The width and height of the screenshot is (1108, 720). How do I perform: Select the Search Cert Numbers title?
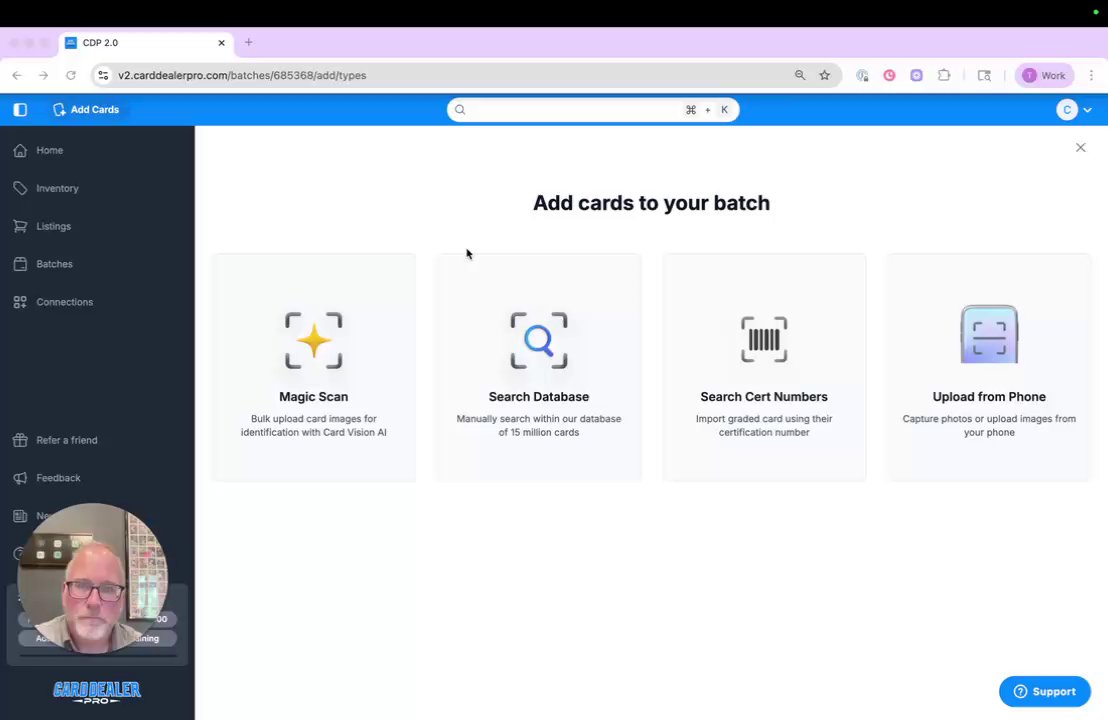pyautogui.click(x=764, y=397)
